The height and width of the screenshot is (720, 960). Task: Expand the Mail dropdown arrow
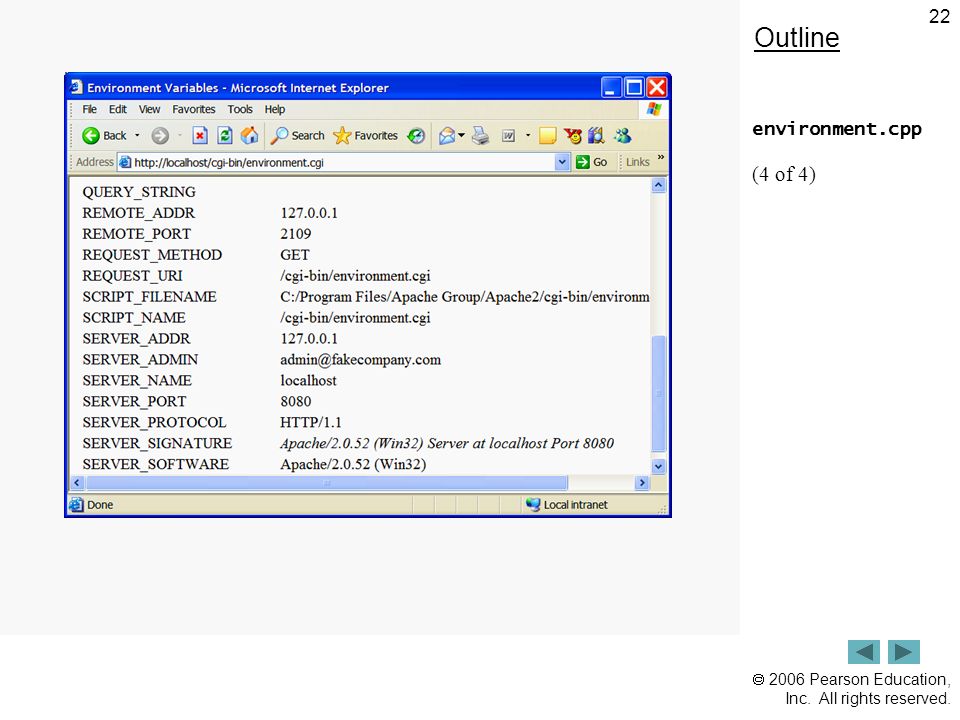[462, 135]
